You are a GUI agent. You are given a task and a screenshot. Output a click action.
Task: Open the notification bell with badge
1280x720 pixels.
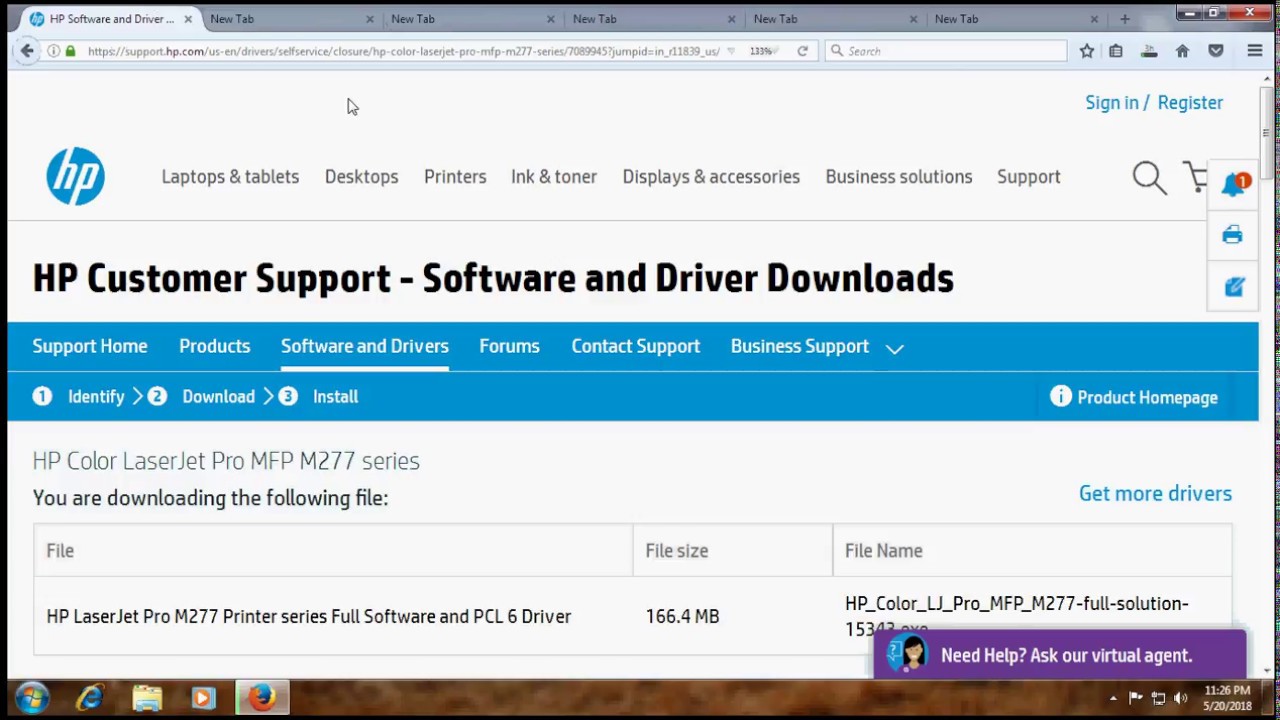click(1234, 184)
